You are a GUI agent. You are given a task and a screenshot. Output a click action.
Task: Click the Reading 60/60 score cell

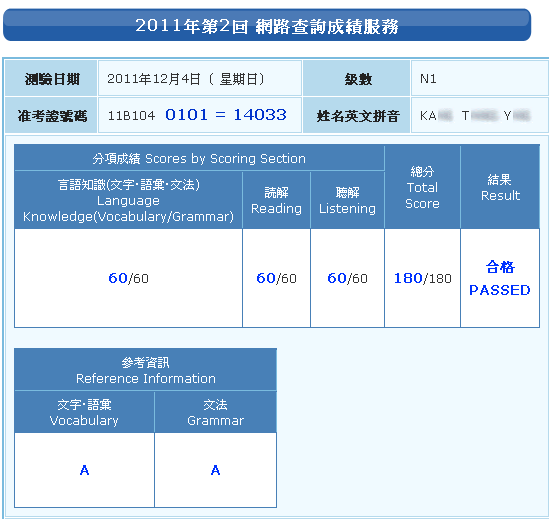(x=276, y=278)
